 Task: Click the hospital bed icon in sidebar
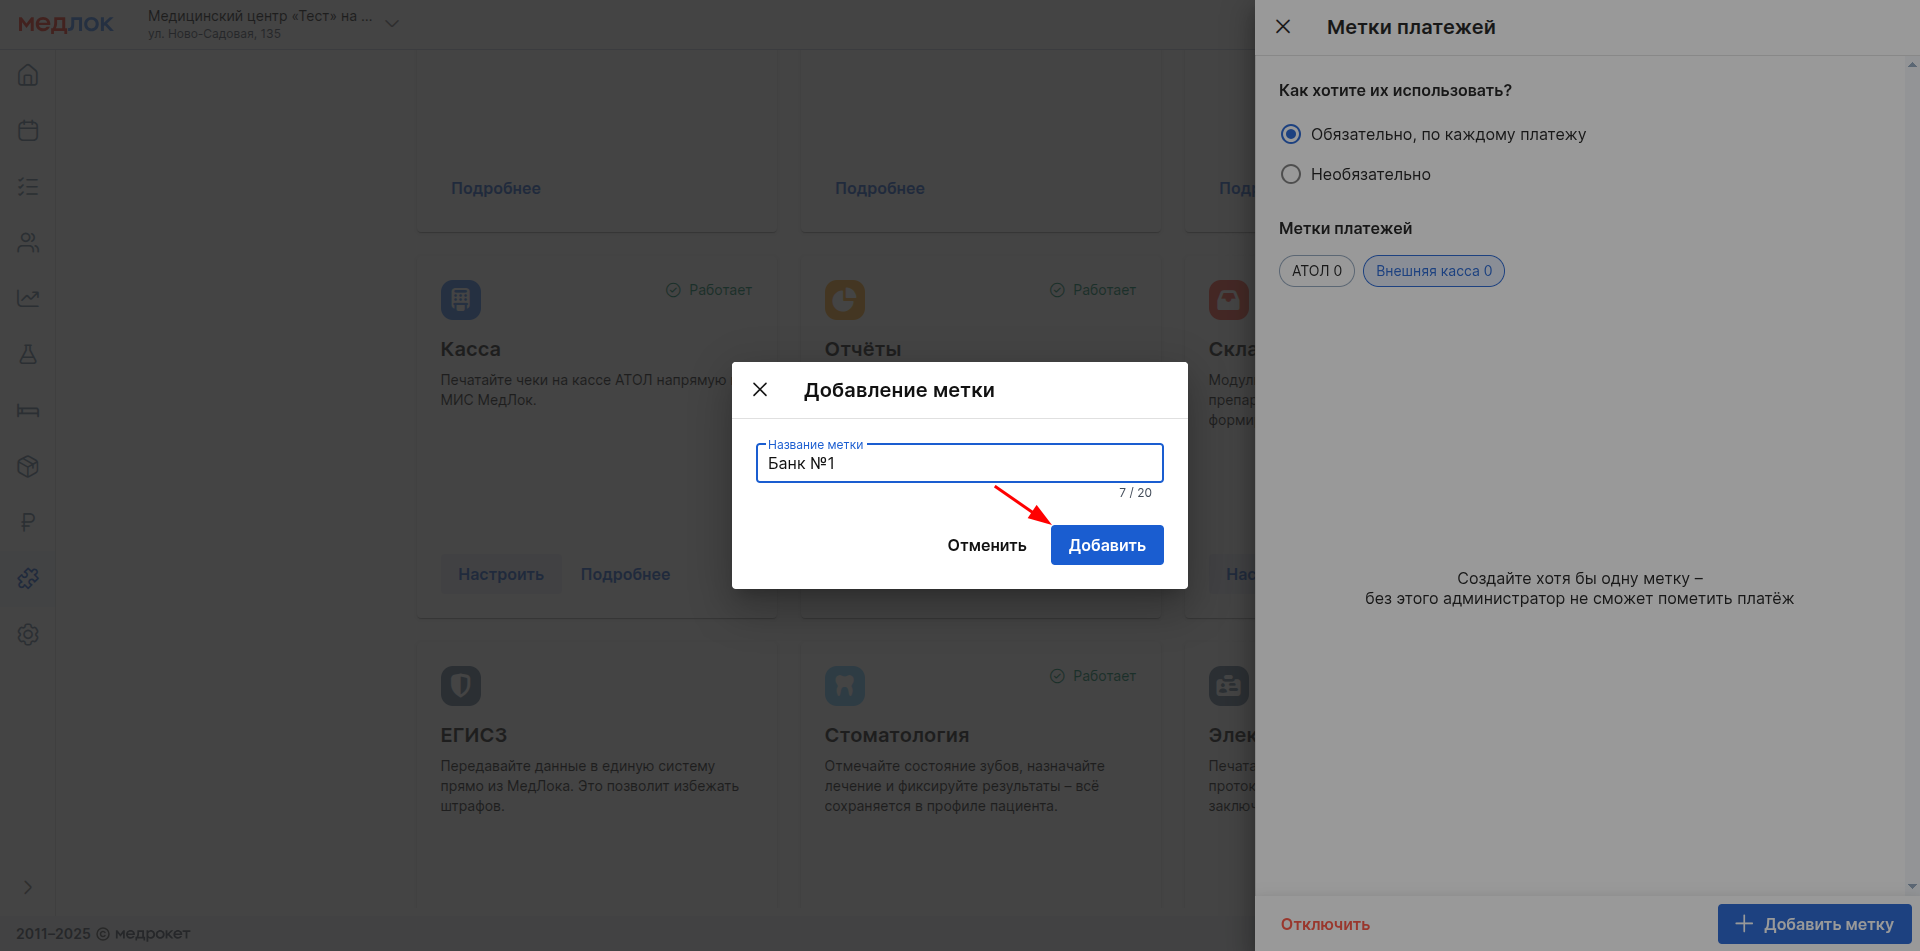pyautogui.click(x=28, y=410)
